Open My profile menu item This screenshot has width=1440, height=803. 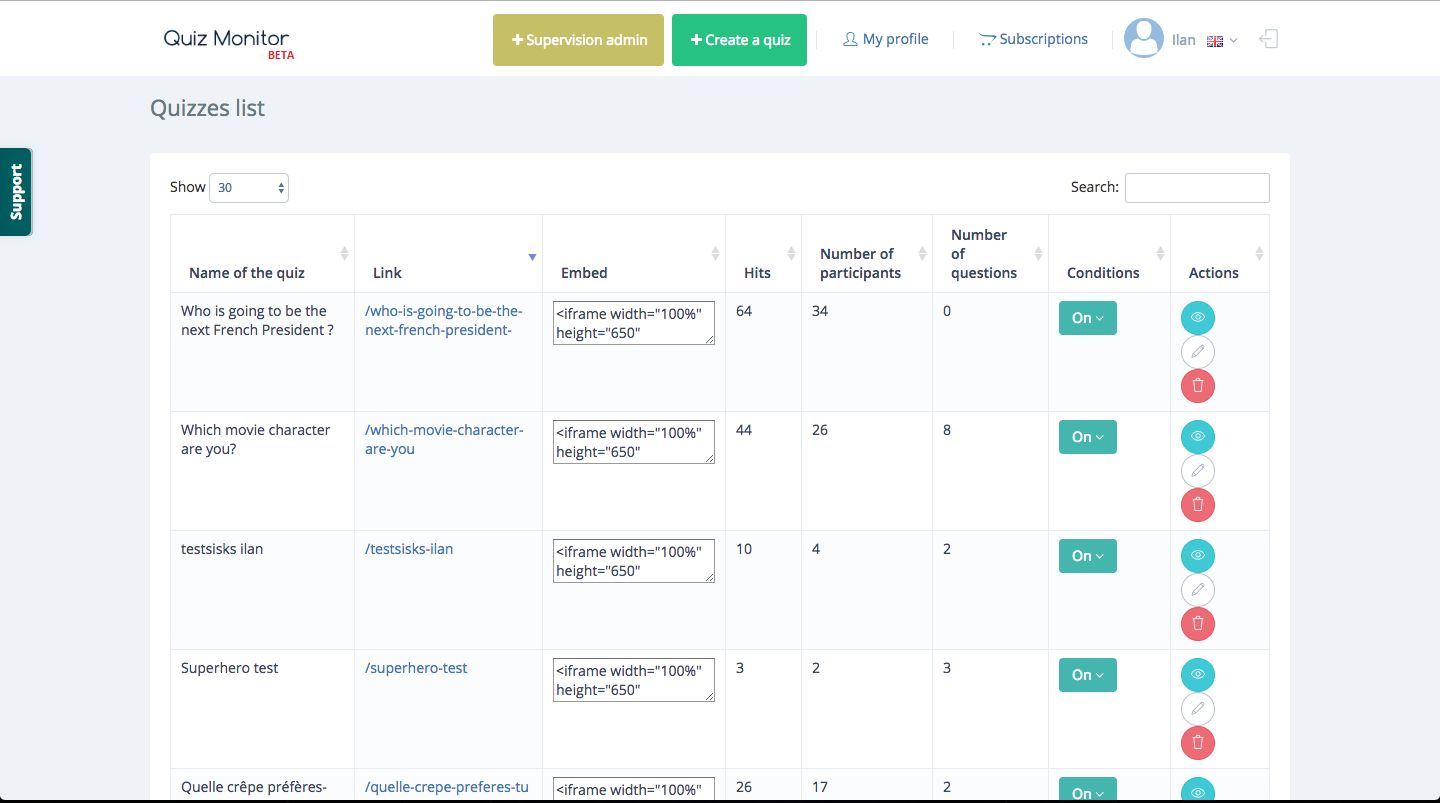[x=885, y=39]
